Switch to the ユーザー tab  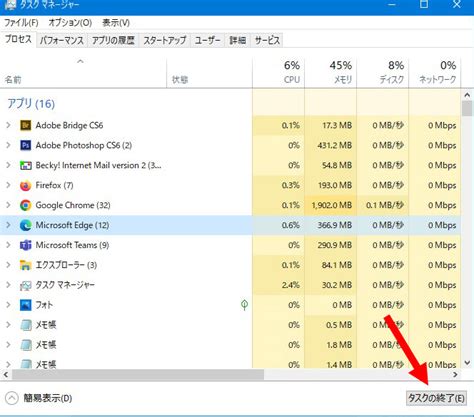207,41
